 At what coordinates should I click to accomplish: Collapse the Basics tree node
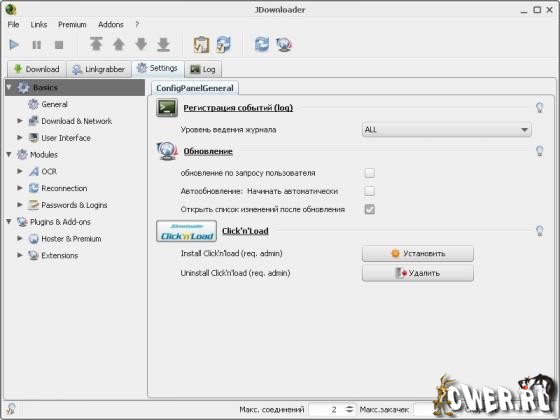tap(9, 87)
